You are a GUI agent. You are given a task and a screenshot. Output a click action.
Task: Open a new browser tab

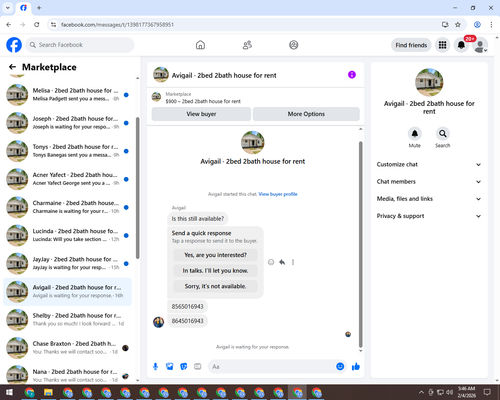tap(39, 8)
